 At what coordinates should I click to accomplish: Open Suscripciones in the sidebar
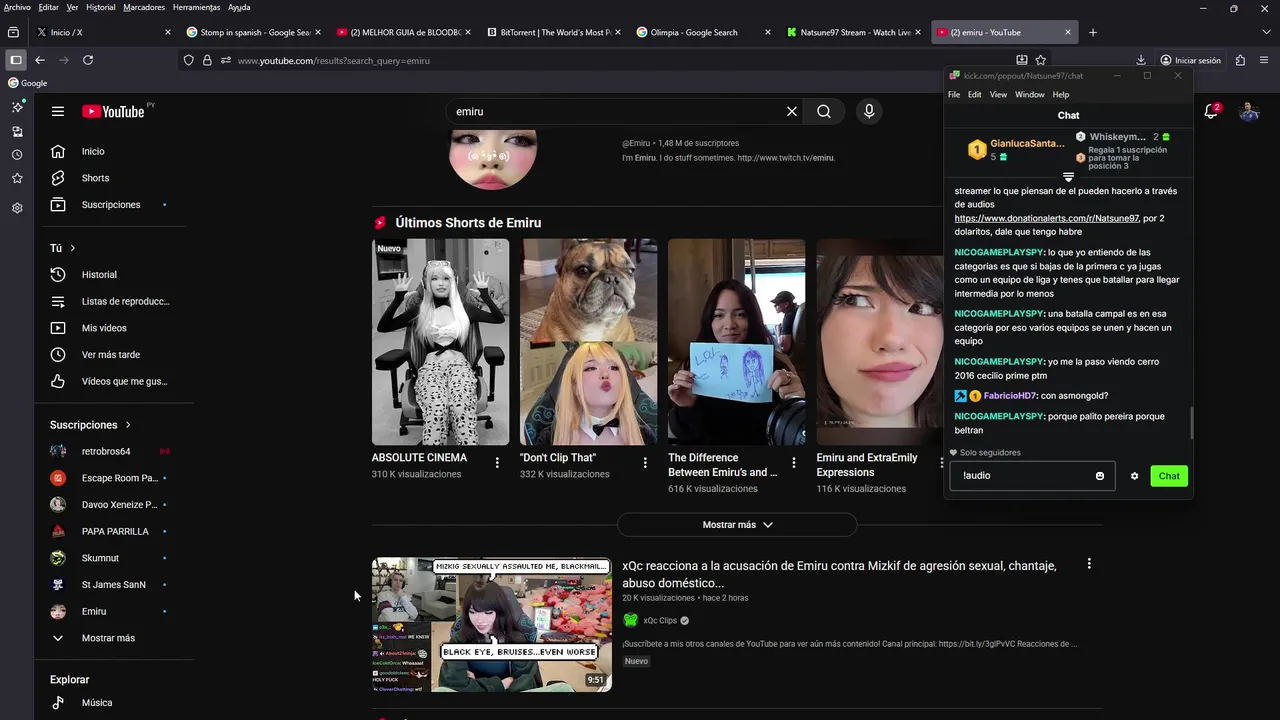tap(110, 205)
